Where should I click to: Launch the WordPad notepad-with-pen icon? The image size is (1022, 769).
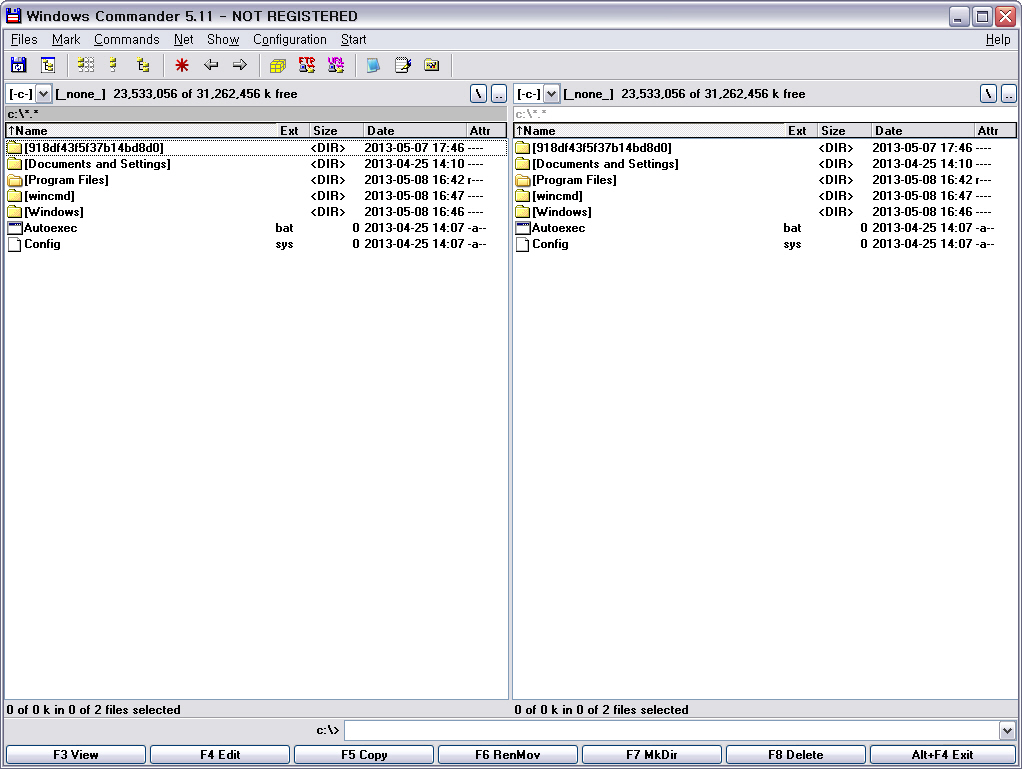[x=403, y=65]
